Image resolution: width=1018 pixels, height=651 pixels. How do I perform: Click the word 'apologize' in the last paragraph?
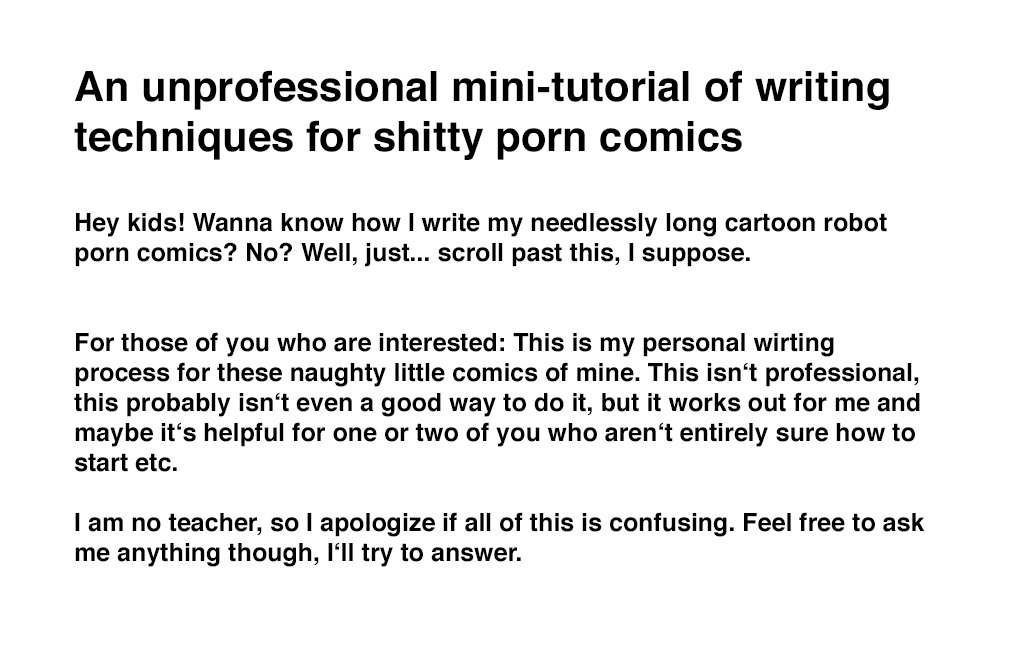pos(377,522)
